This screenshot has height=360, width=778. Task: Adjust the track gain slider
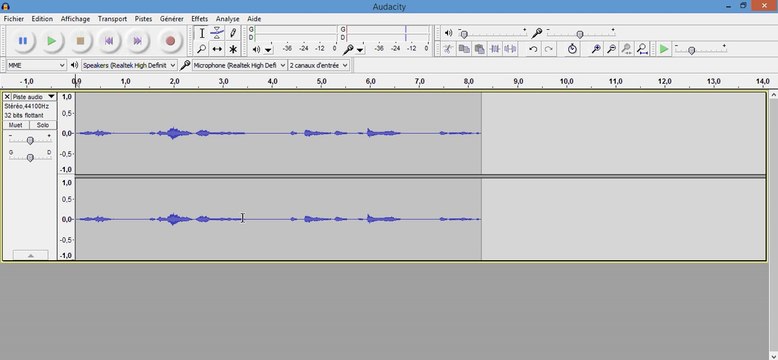point(30,141)
